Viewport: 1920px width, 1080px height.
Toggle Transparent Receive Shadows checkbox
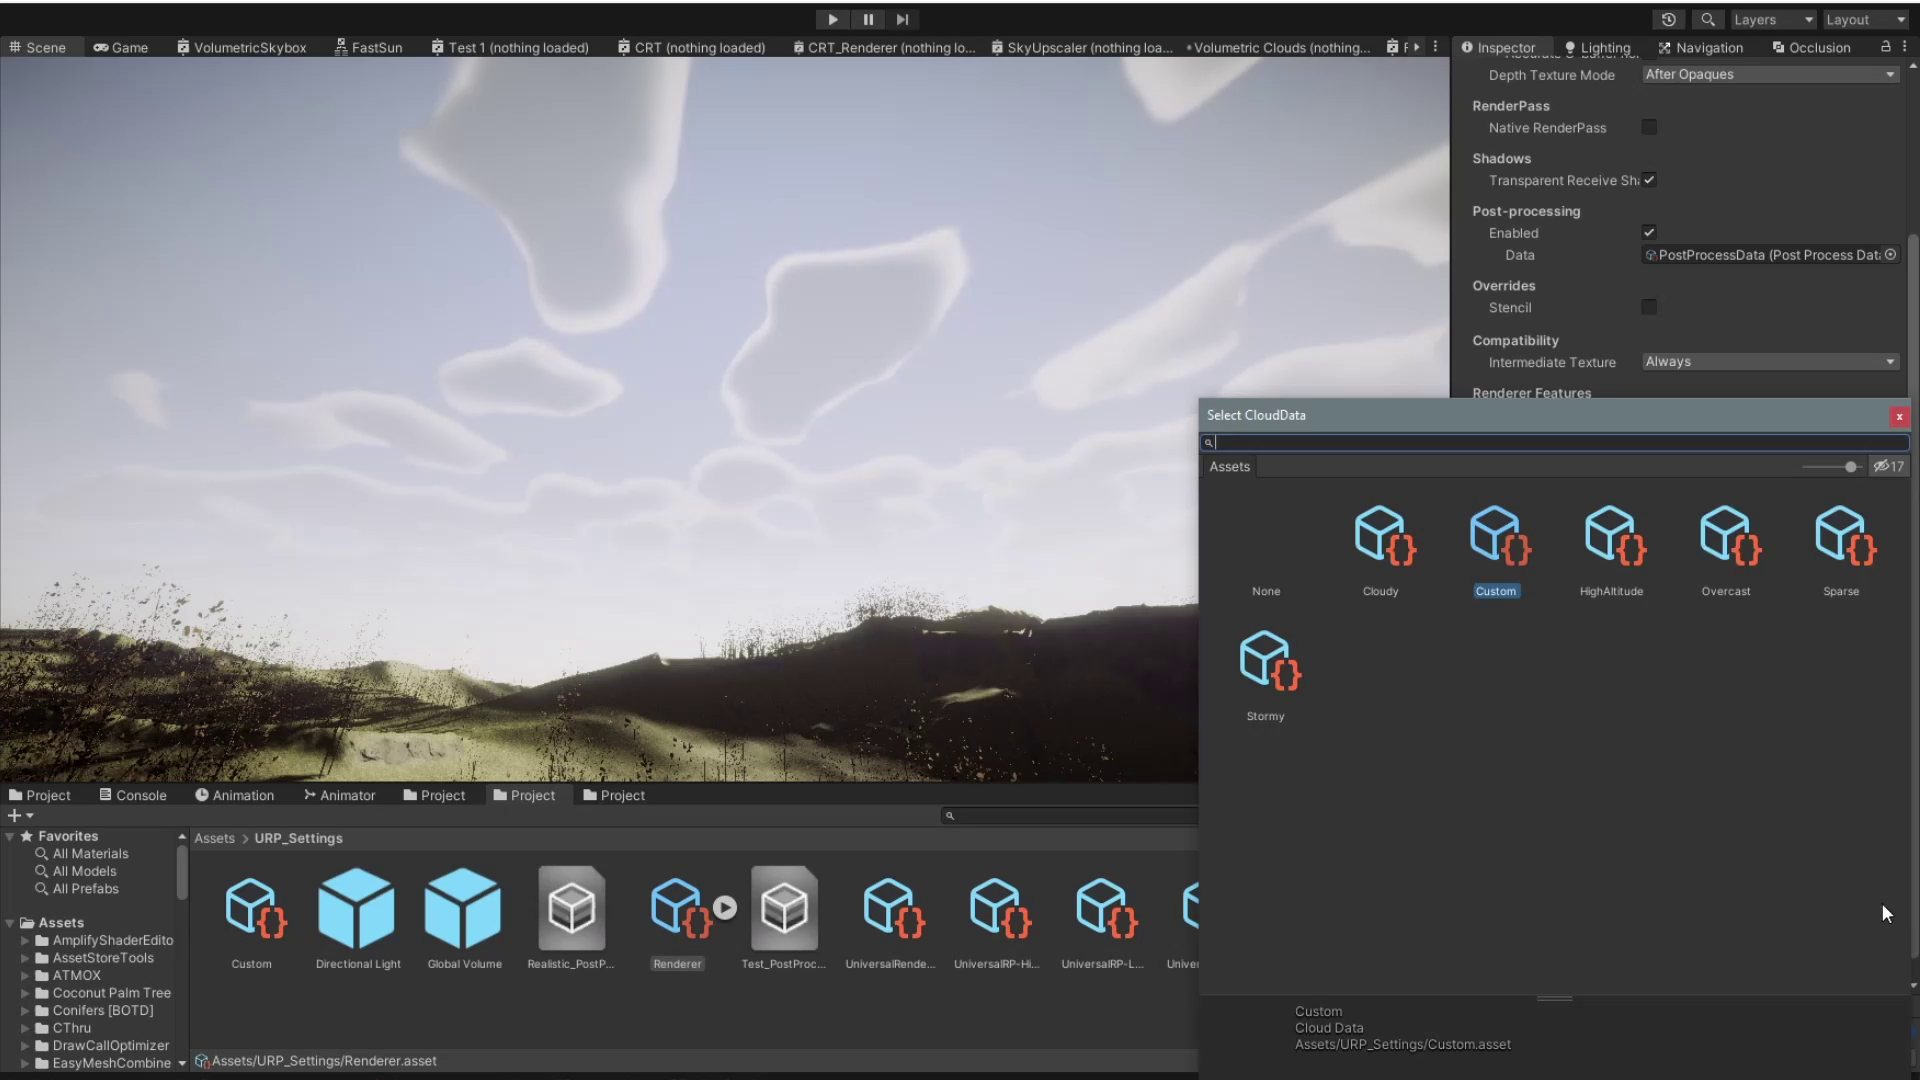coord(1649,180)
